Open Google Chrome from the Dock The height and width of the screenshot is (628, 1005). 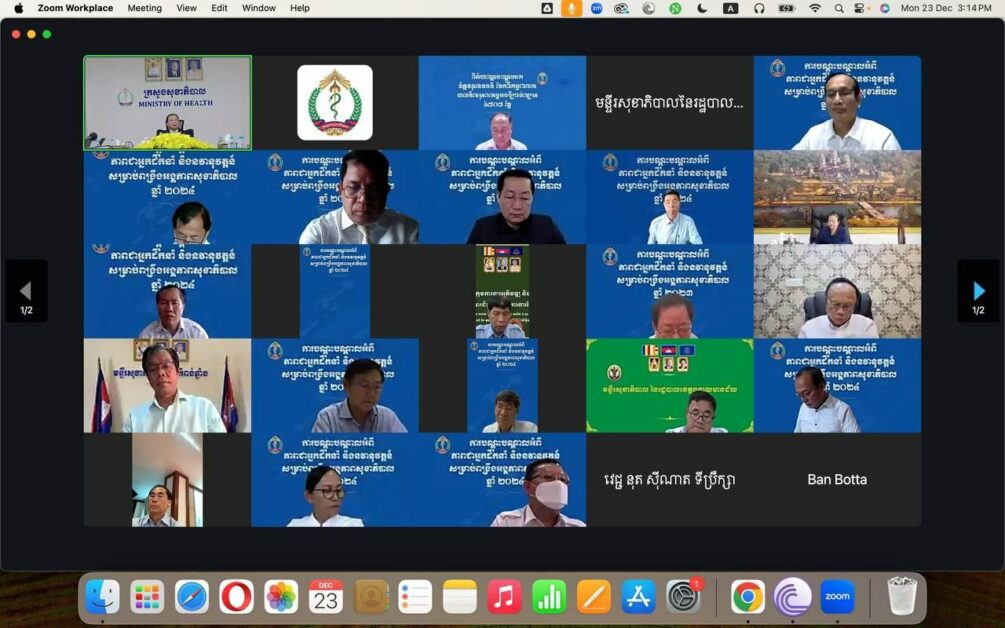[748, 597]
